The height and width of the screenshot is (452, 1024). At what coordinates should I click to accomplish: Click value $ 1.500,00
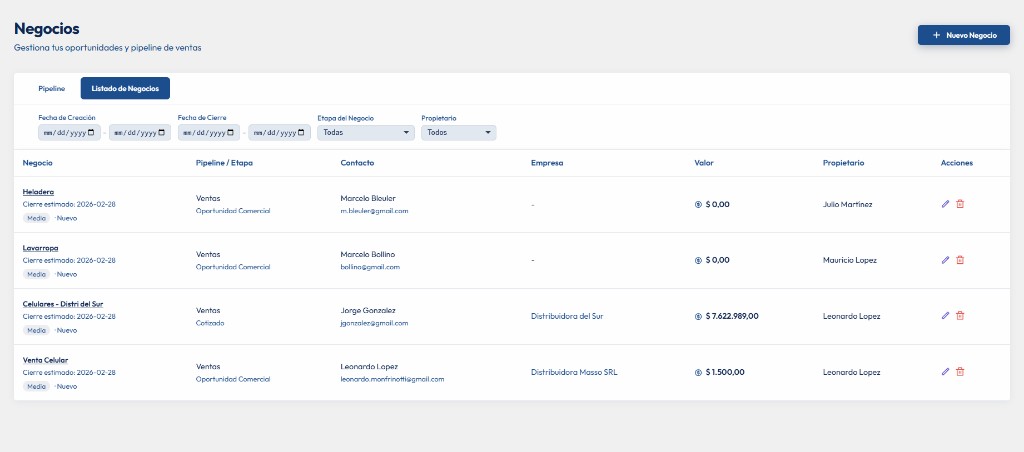click(x=725, y=372)
